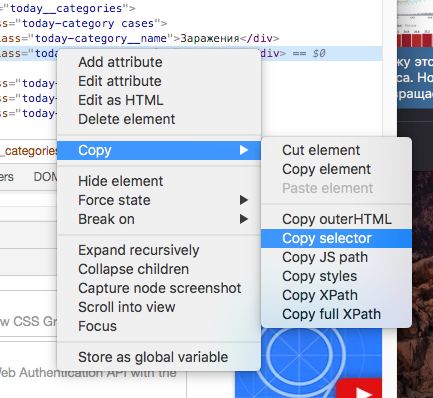Select Hide element menu item

tap(159, 181)
